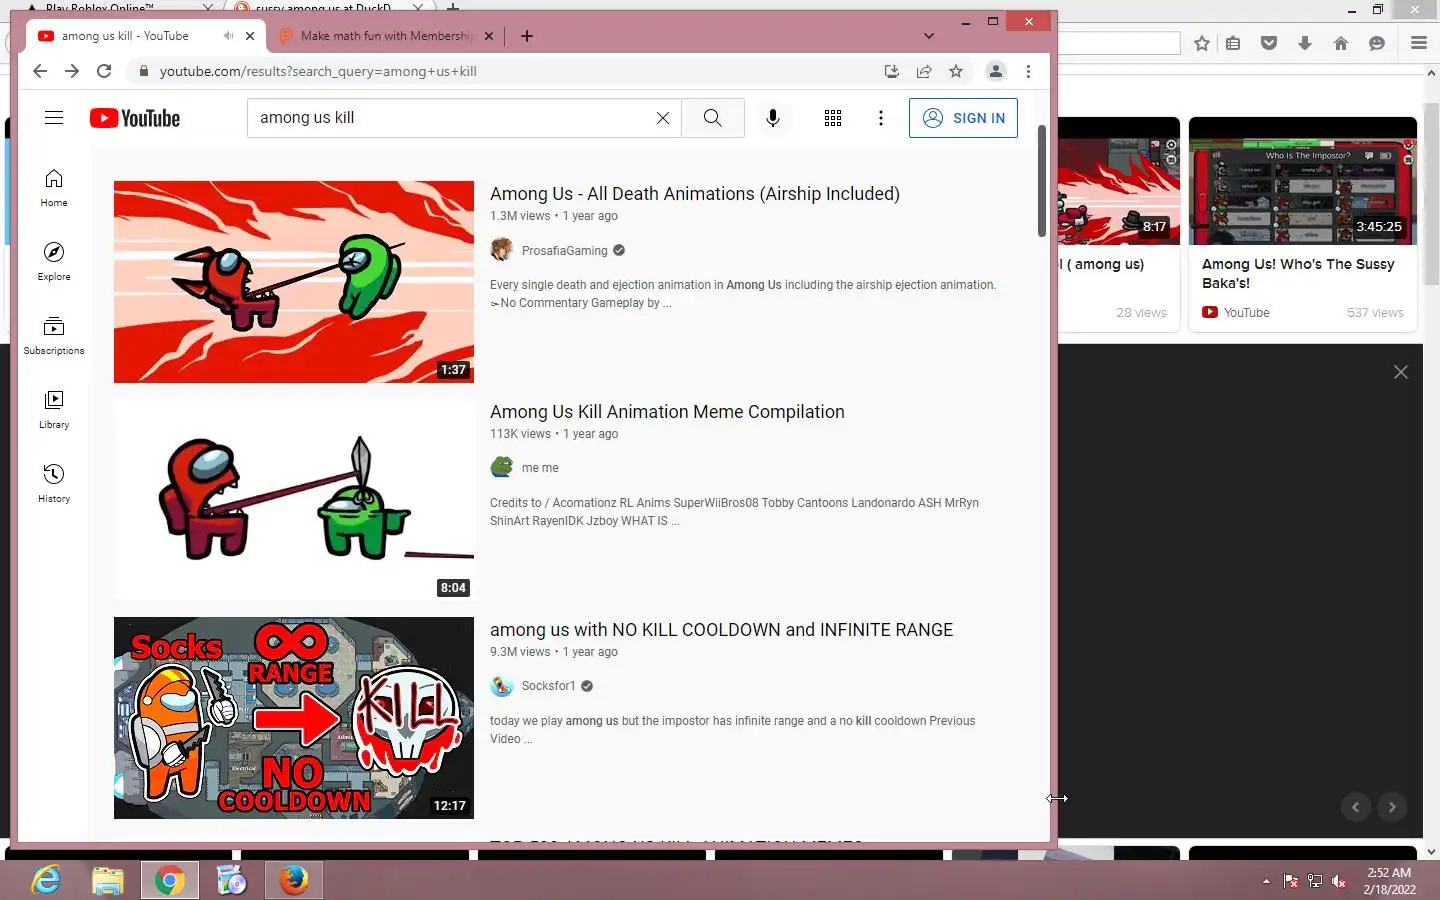Open 'Among Us - All Death Animations' title
The image size is (1440, 900).
pos(695,194)
